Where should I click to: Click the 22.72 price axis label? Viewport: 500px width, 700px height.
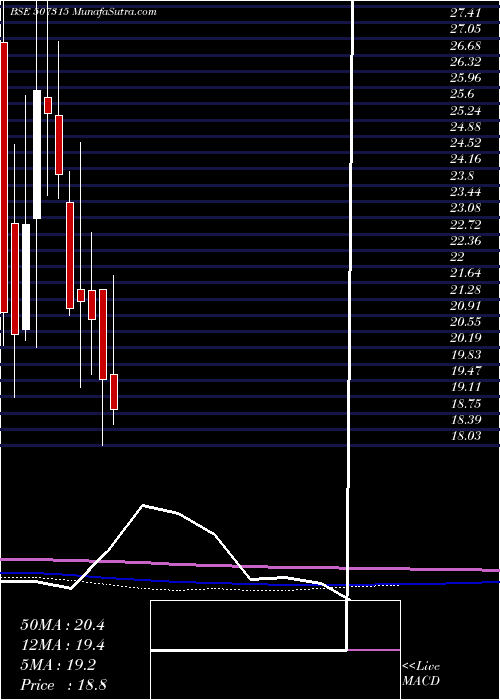[466, 225]
